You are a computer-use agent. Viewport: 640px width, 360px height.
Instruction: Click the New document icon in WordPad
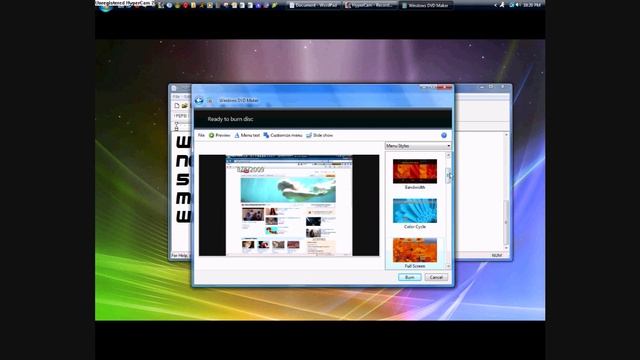[177, 106]
